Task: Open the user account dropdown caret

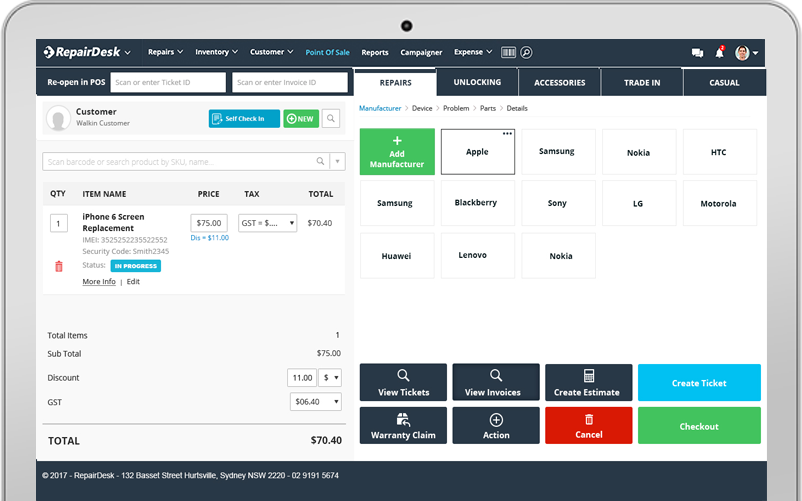Action: (x=755, y=53)
